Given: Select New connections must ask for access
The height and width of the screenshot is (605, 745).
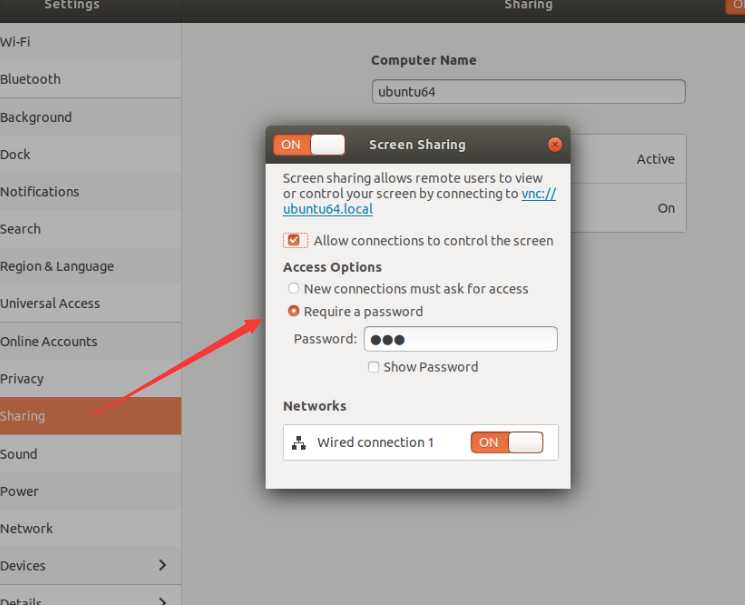Looking at the screenshot, I should pyautogui.click(x=294, y=288).
